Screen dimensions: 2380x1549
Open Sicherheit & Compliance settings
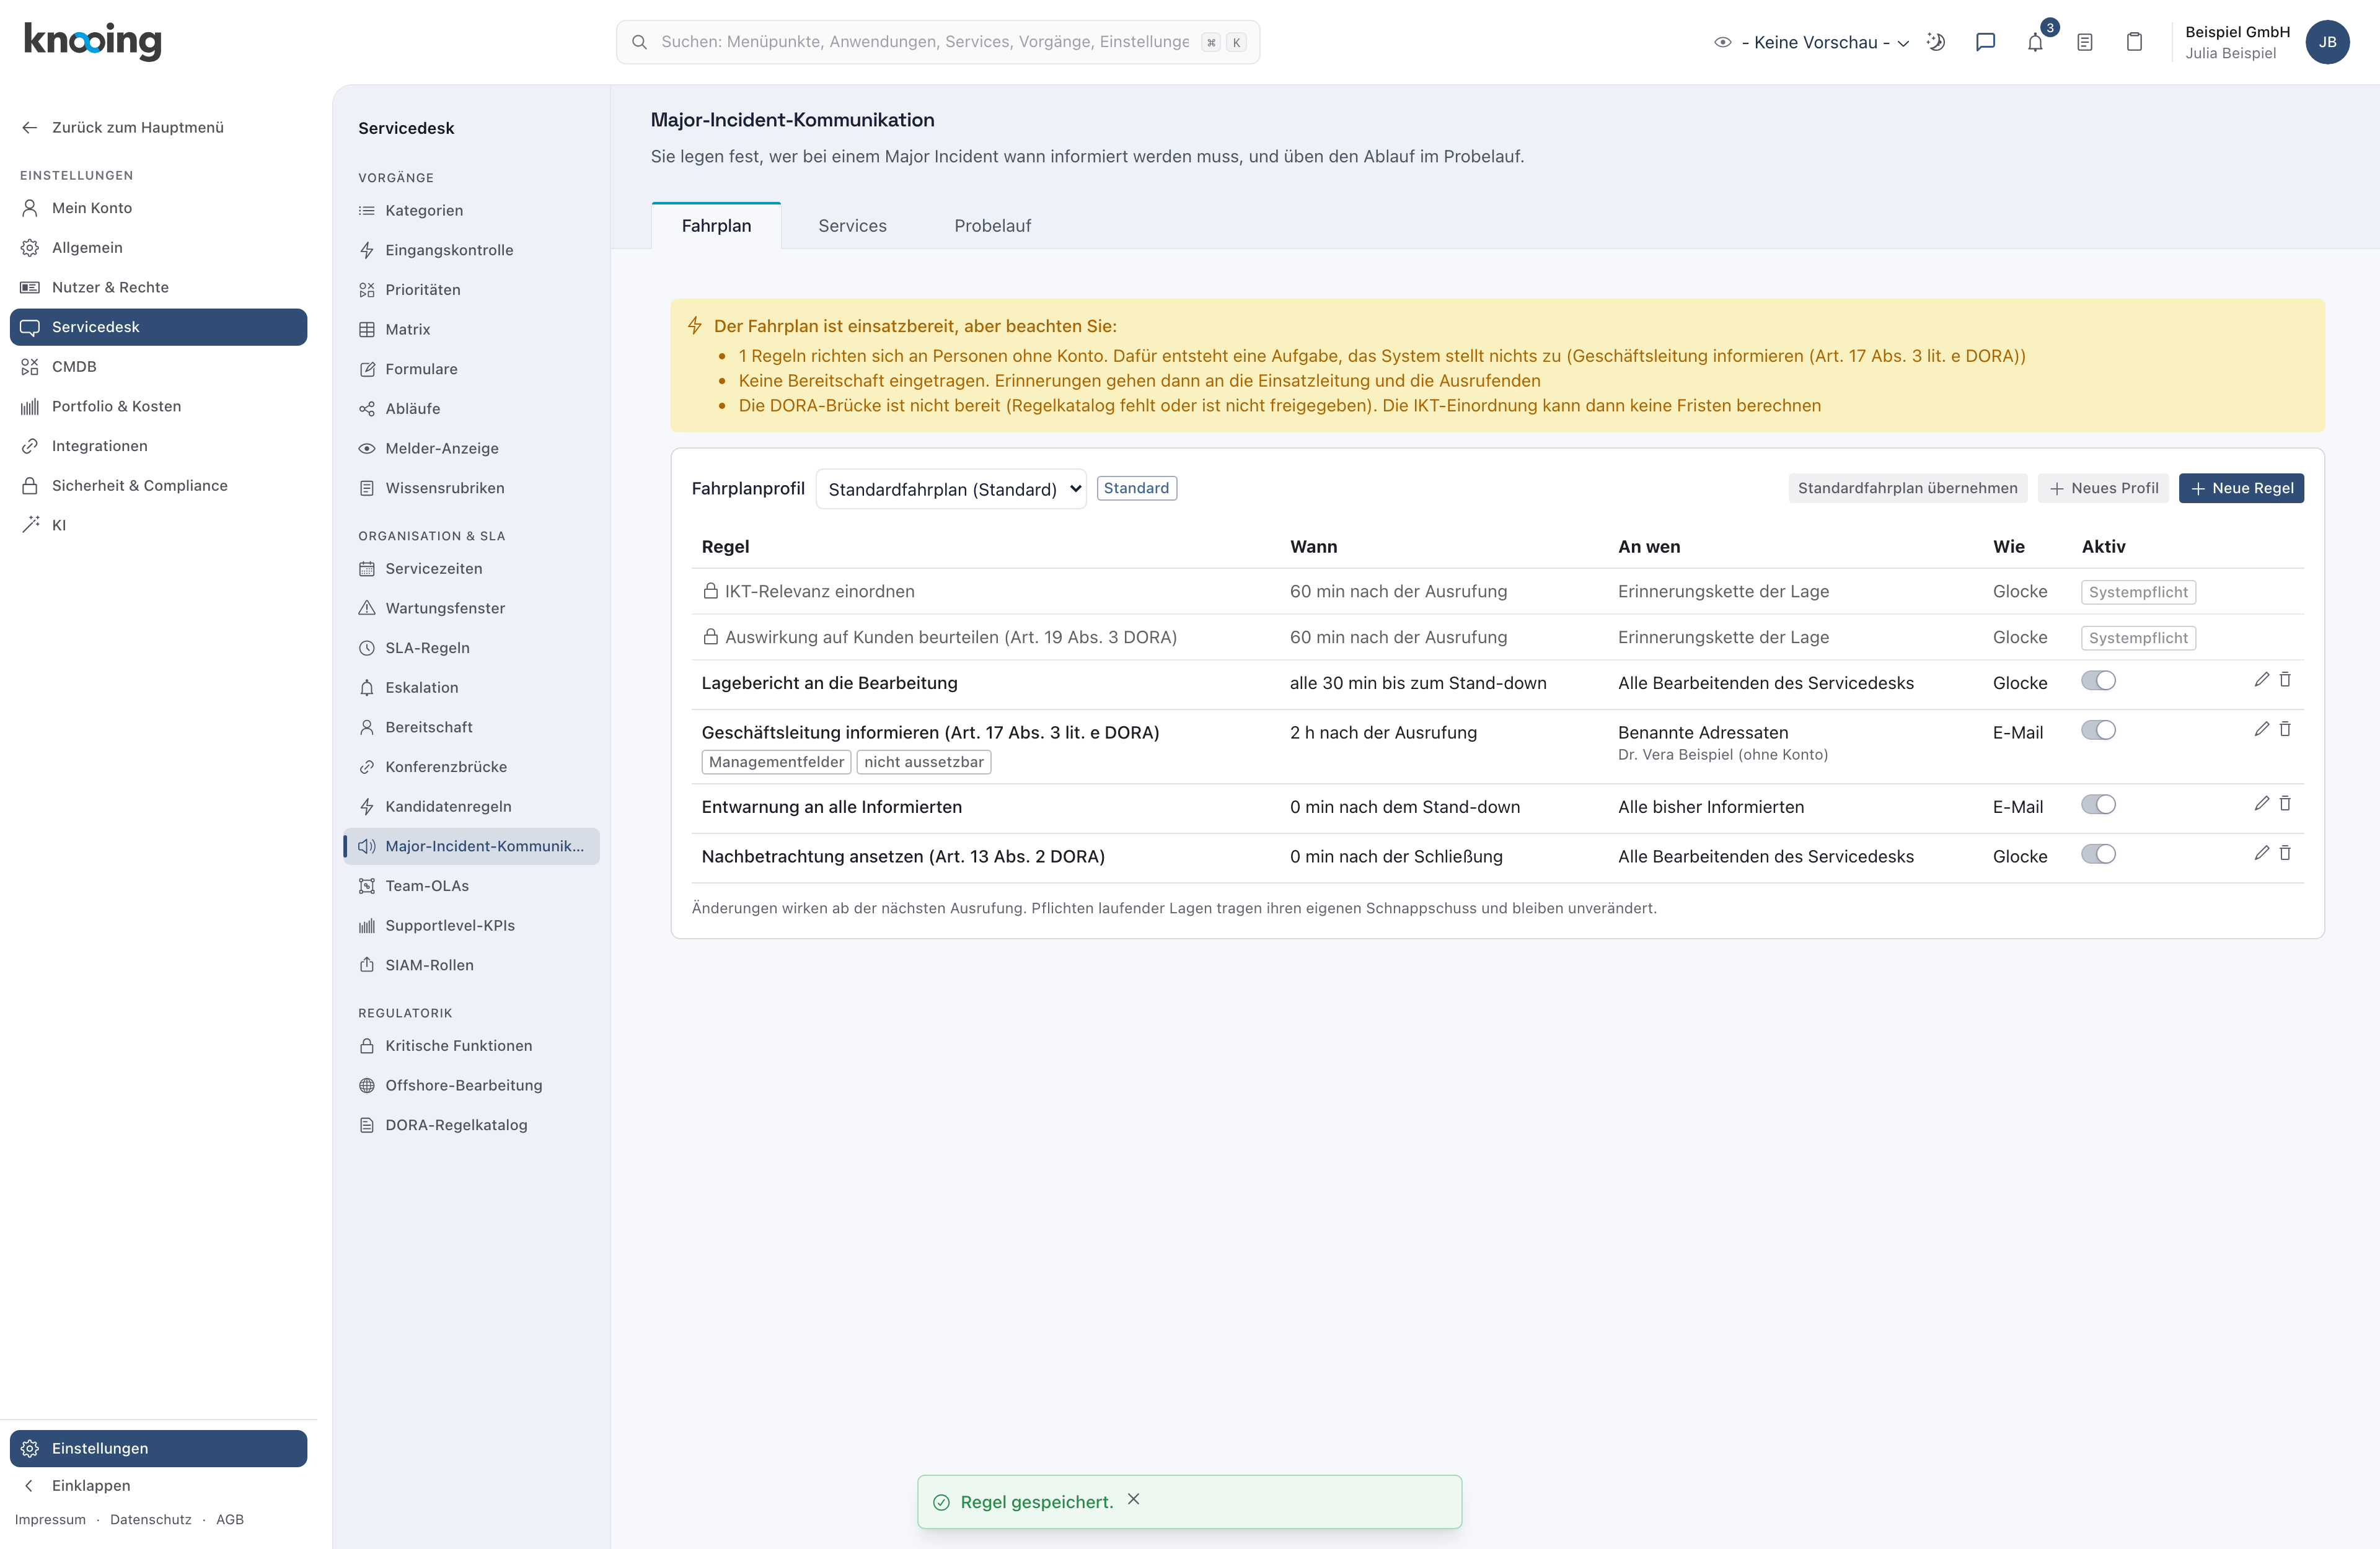pyautogui.click(x=158, y=486)
